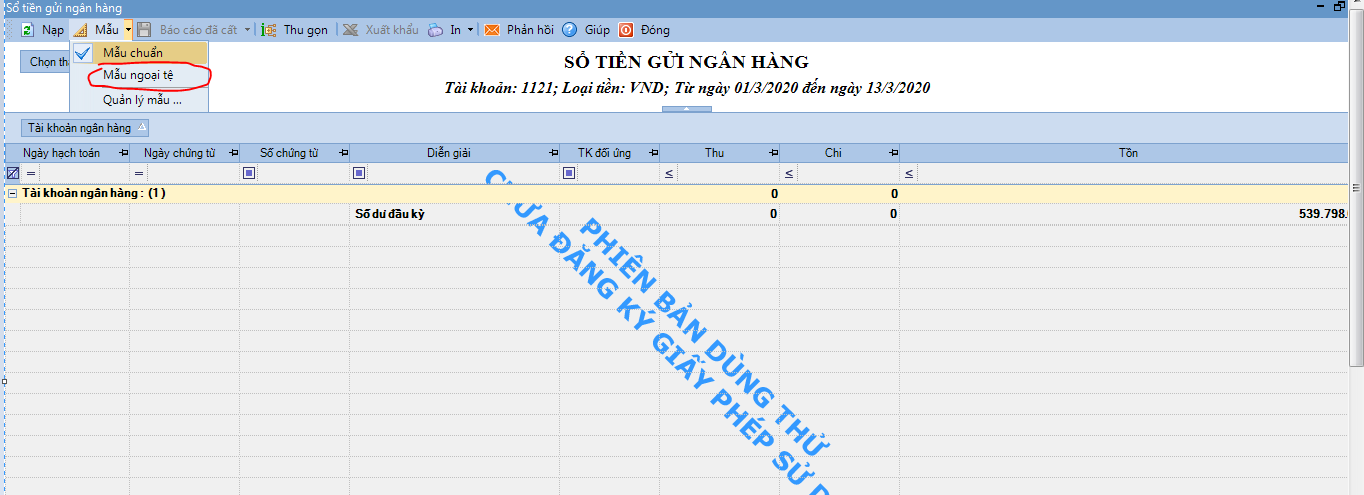
Task: Pin the Chi column
Action: coord(894,153)
